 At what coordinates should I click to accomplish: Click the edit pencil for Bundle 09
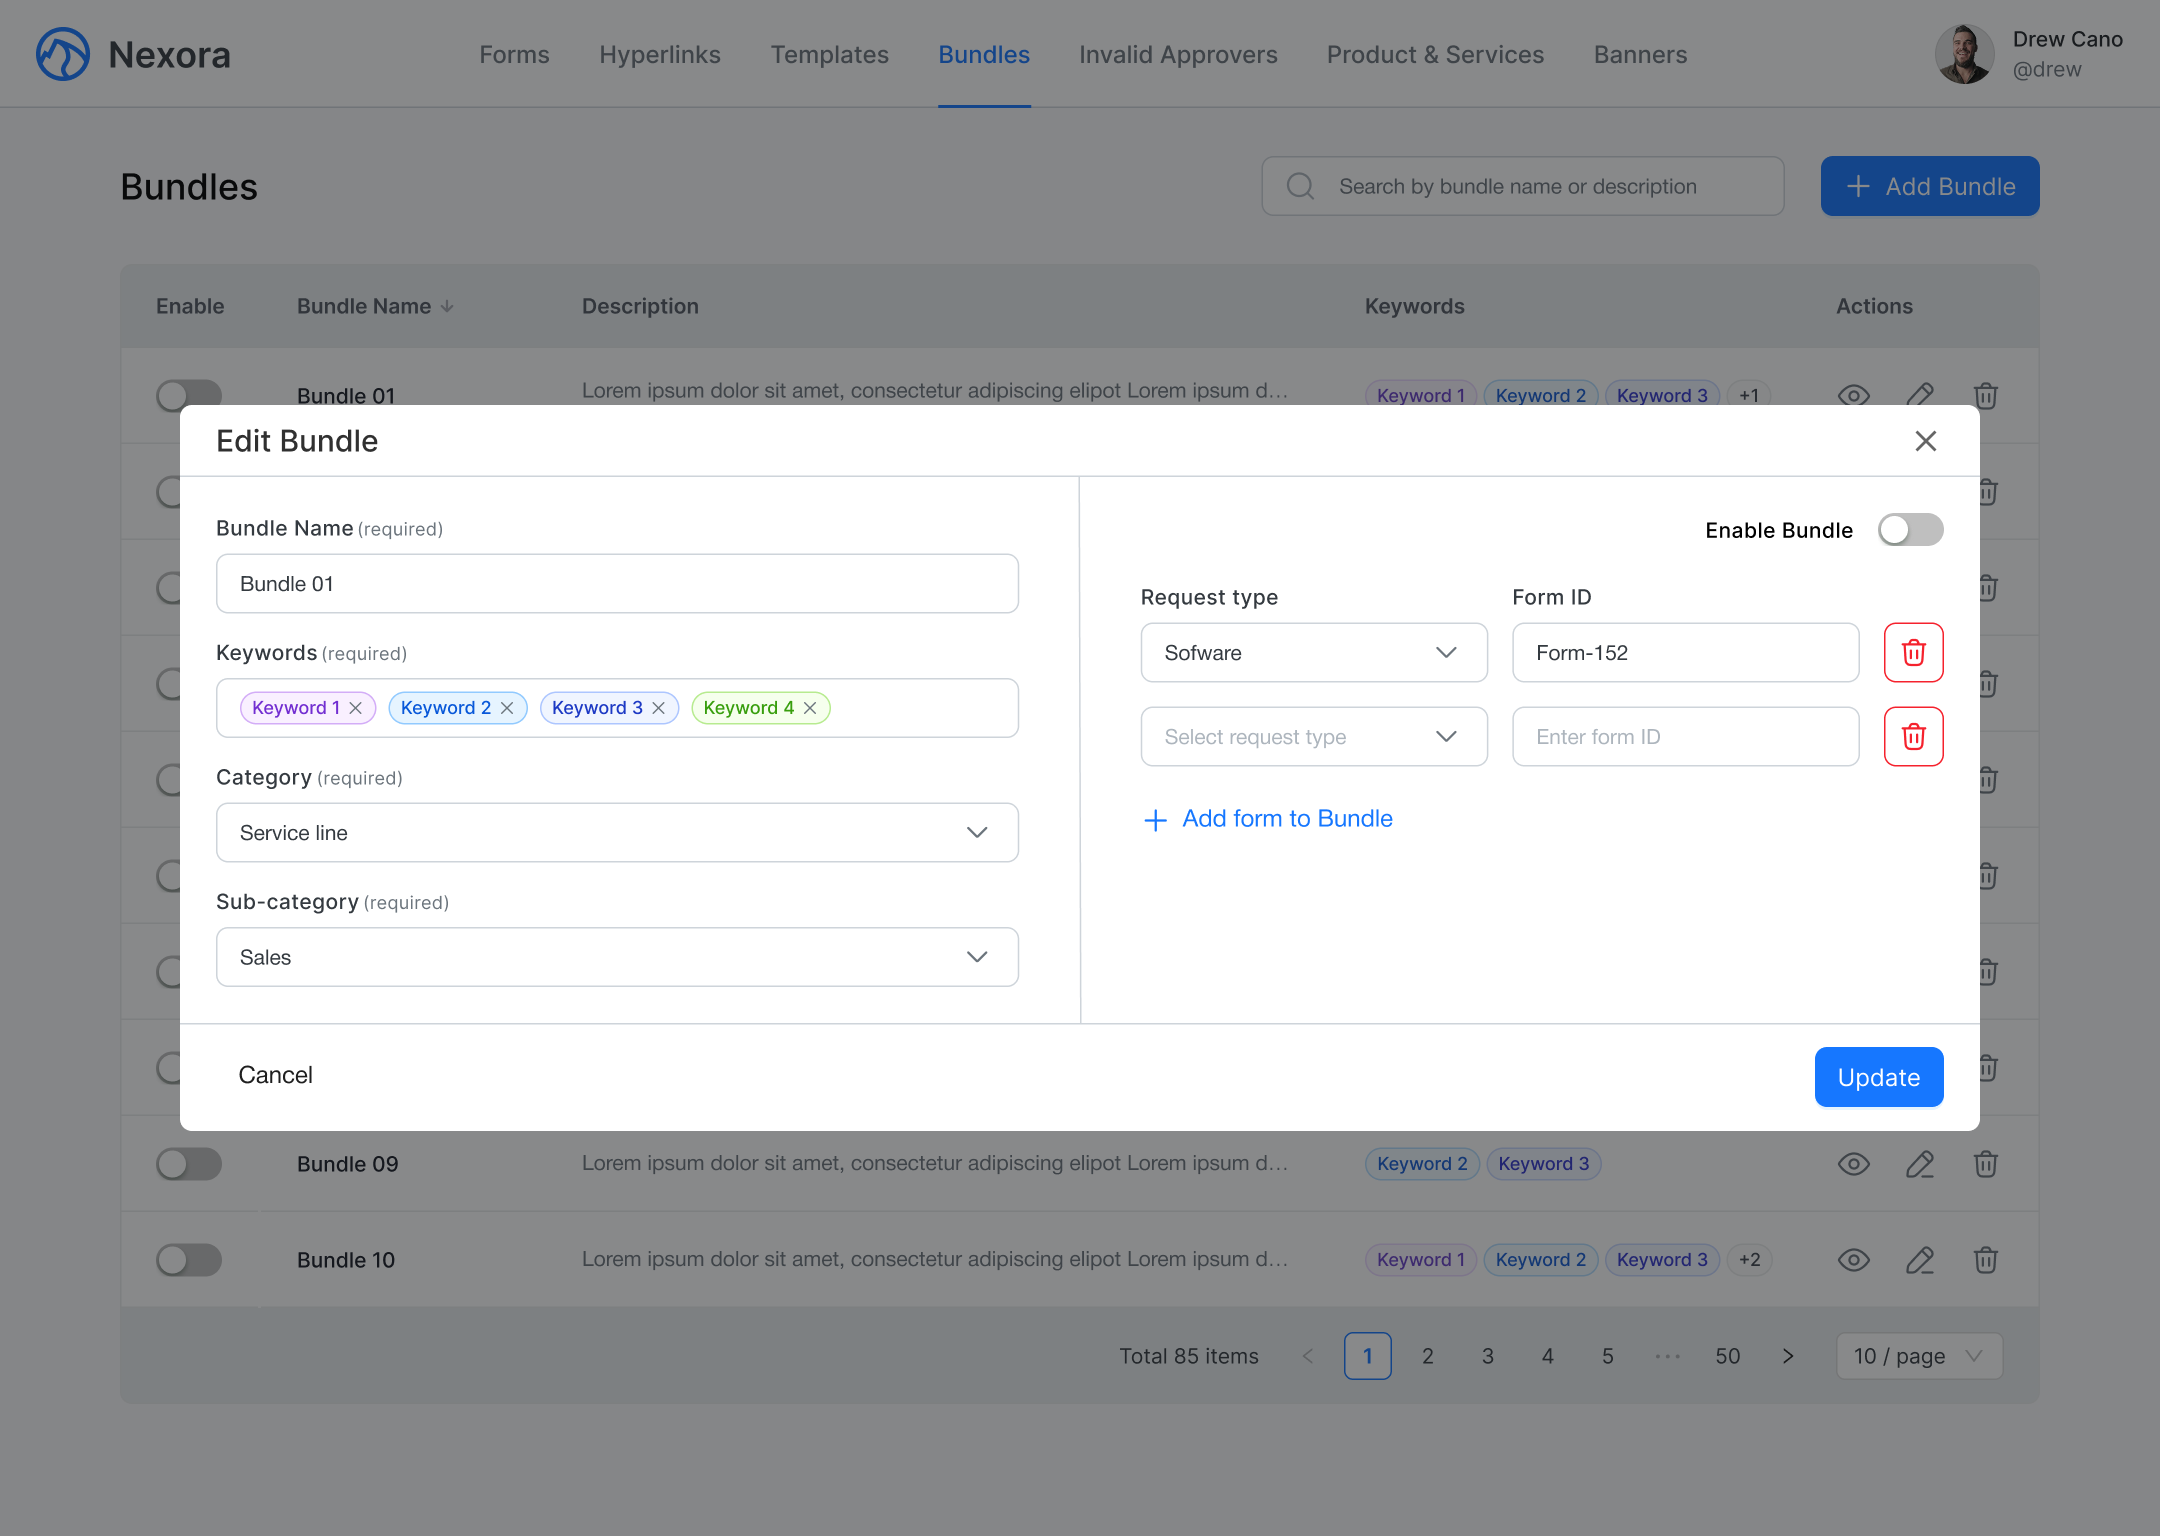pos(1919,1164)
